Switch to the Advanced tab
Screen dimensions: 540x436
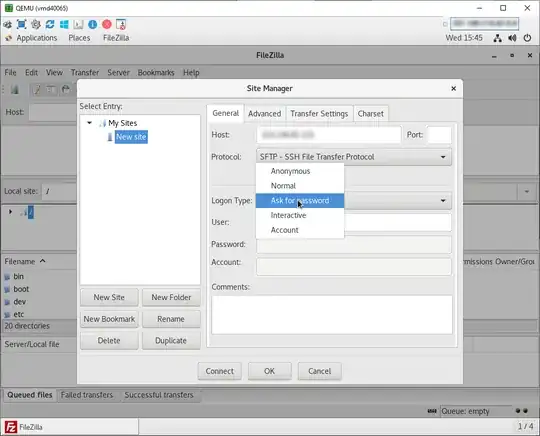(264, 114)
